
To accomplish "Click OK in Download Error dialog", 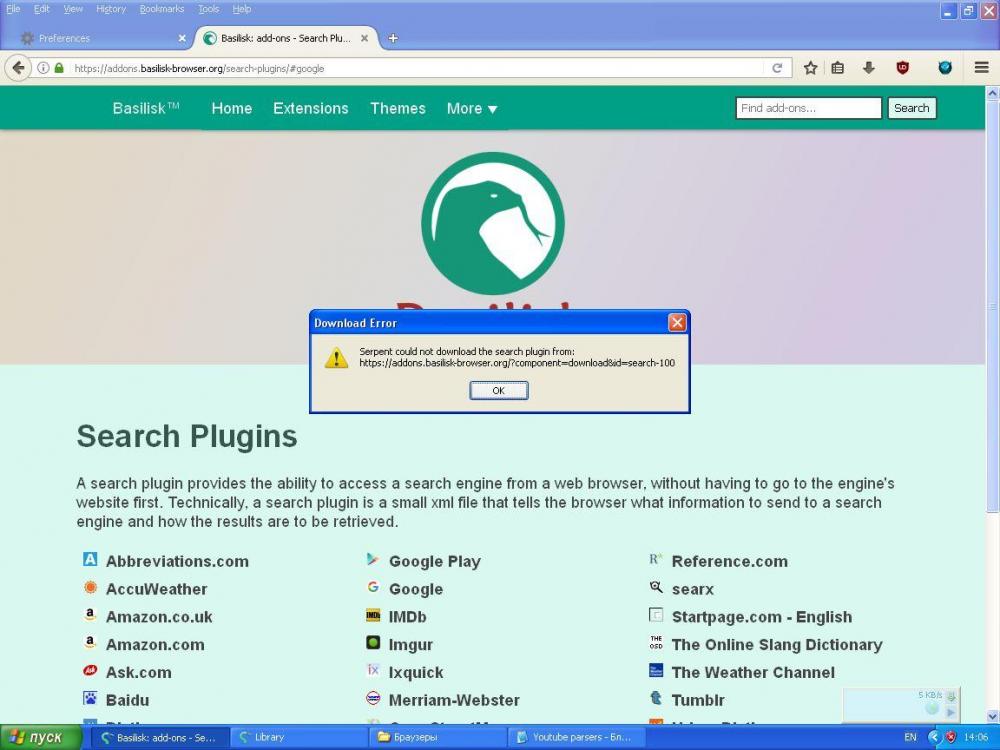I will click(x=499, y=390).
